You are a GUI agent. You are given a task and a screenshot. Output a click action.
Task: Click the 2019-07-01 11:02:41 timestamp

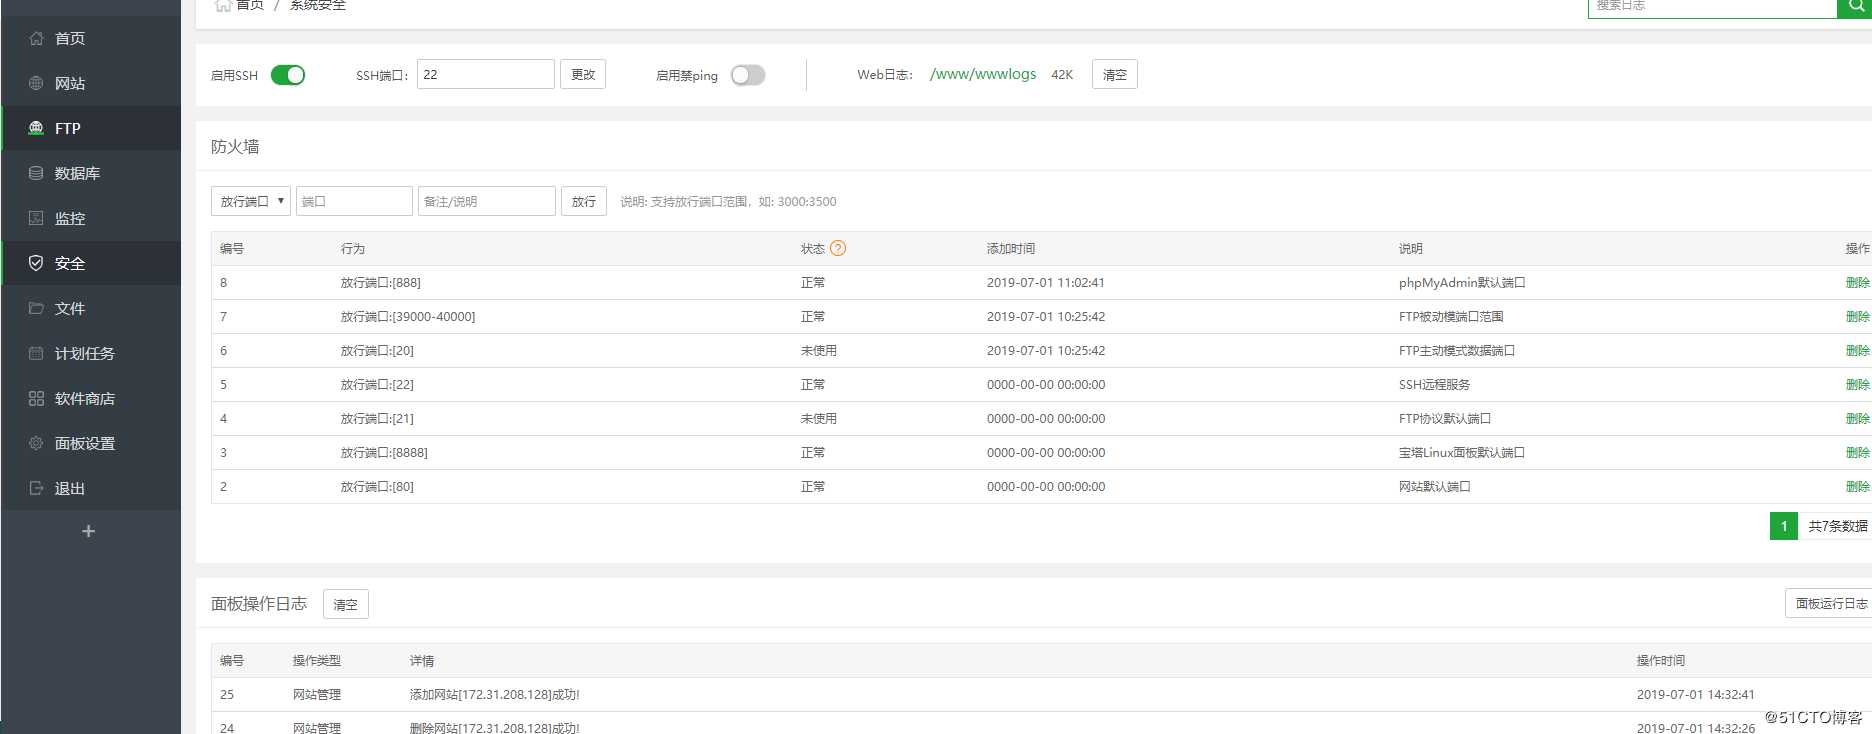(x=1046, y=282)
